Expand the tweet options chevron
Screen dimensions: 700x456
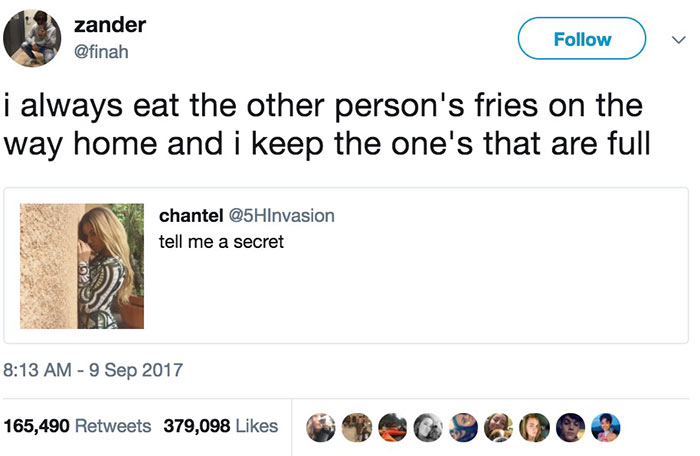click(676, 40)
